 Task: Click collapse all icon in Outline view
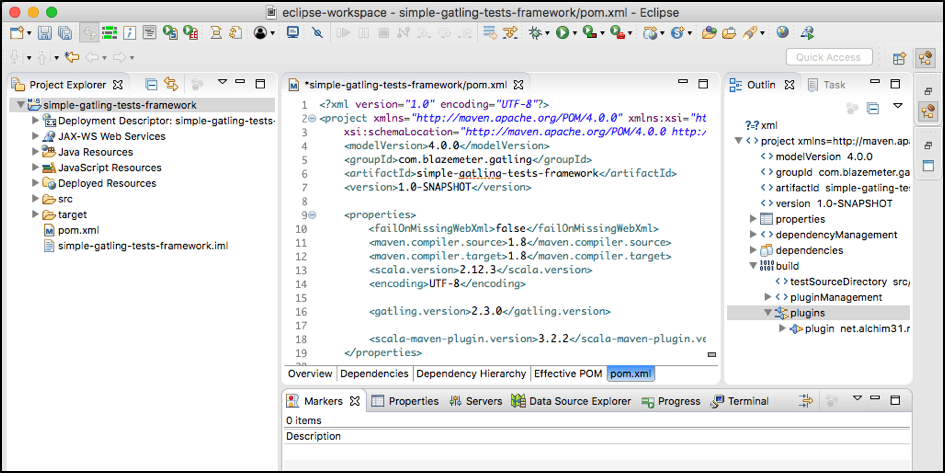872,107
